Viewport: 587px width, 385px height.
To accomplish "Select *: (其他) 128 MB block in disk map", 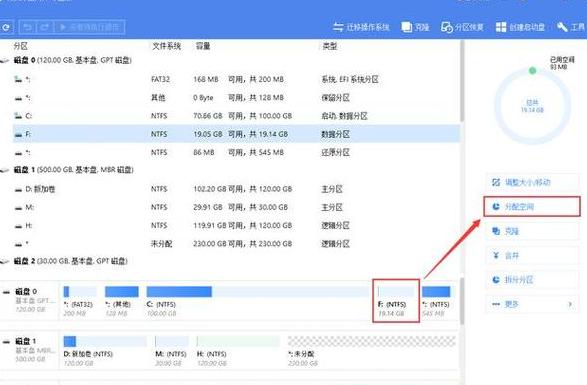I will (122, 301).
